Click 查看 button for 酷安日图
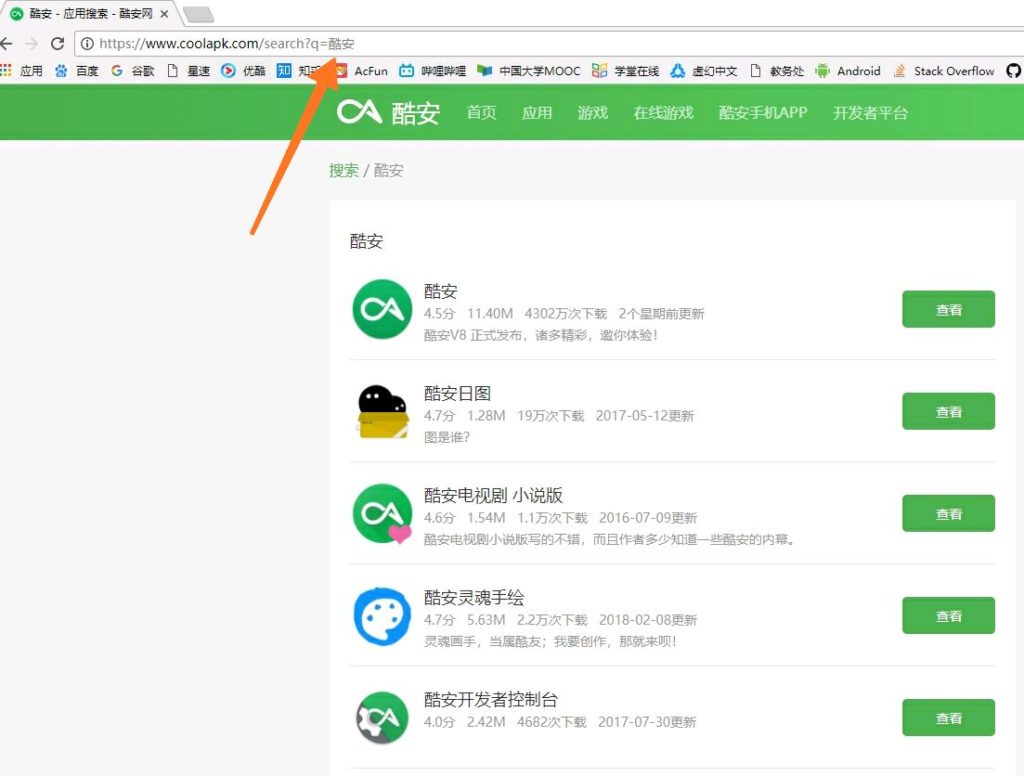Viewport: 1024px width, 776px height. click(x=948, y=411)
